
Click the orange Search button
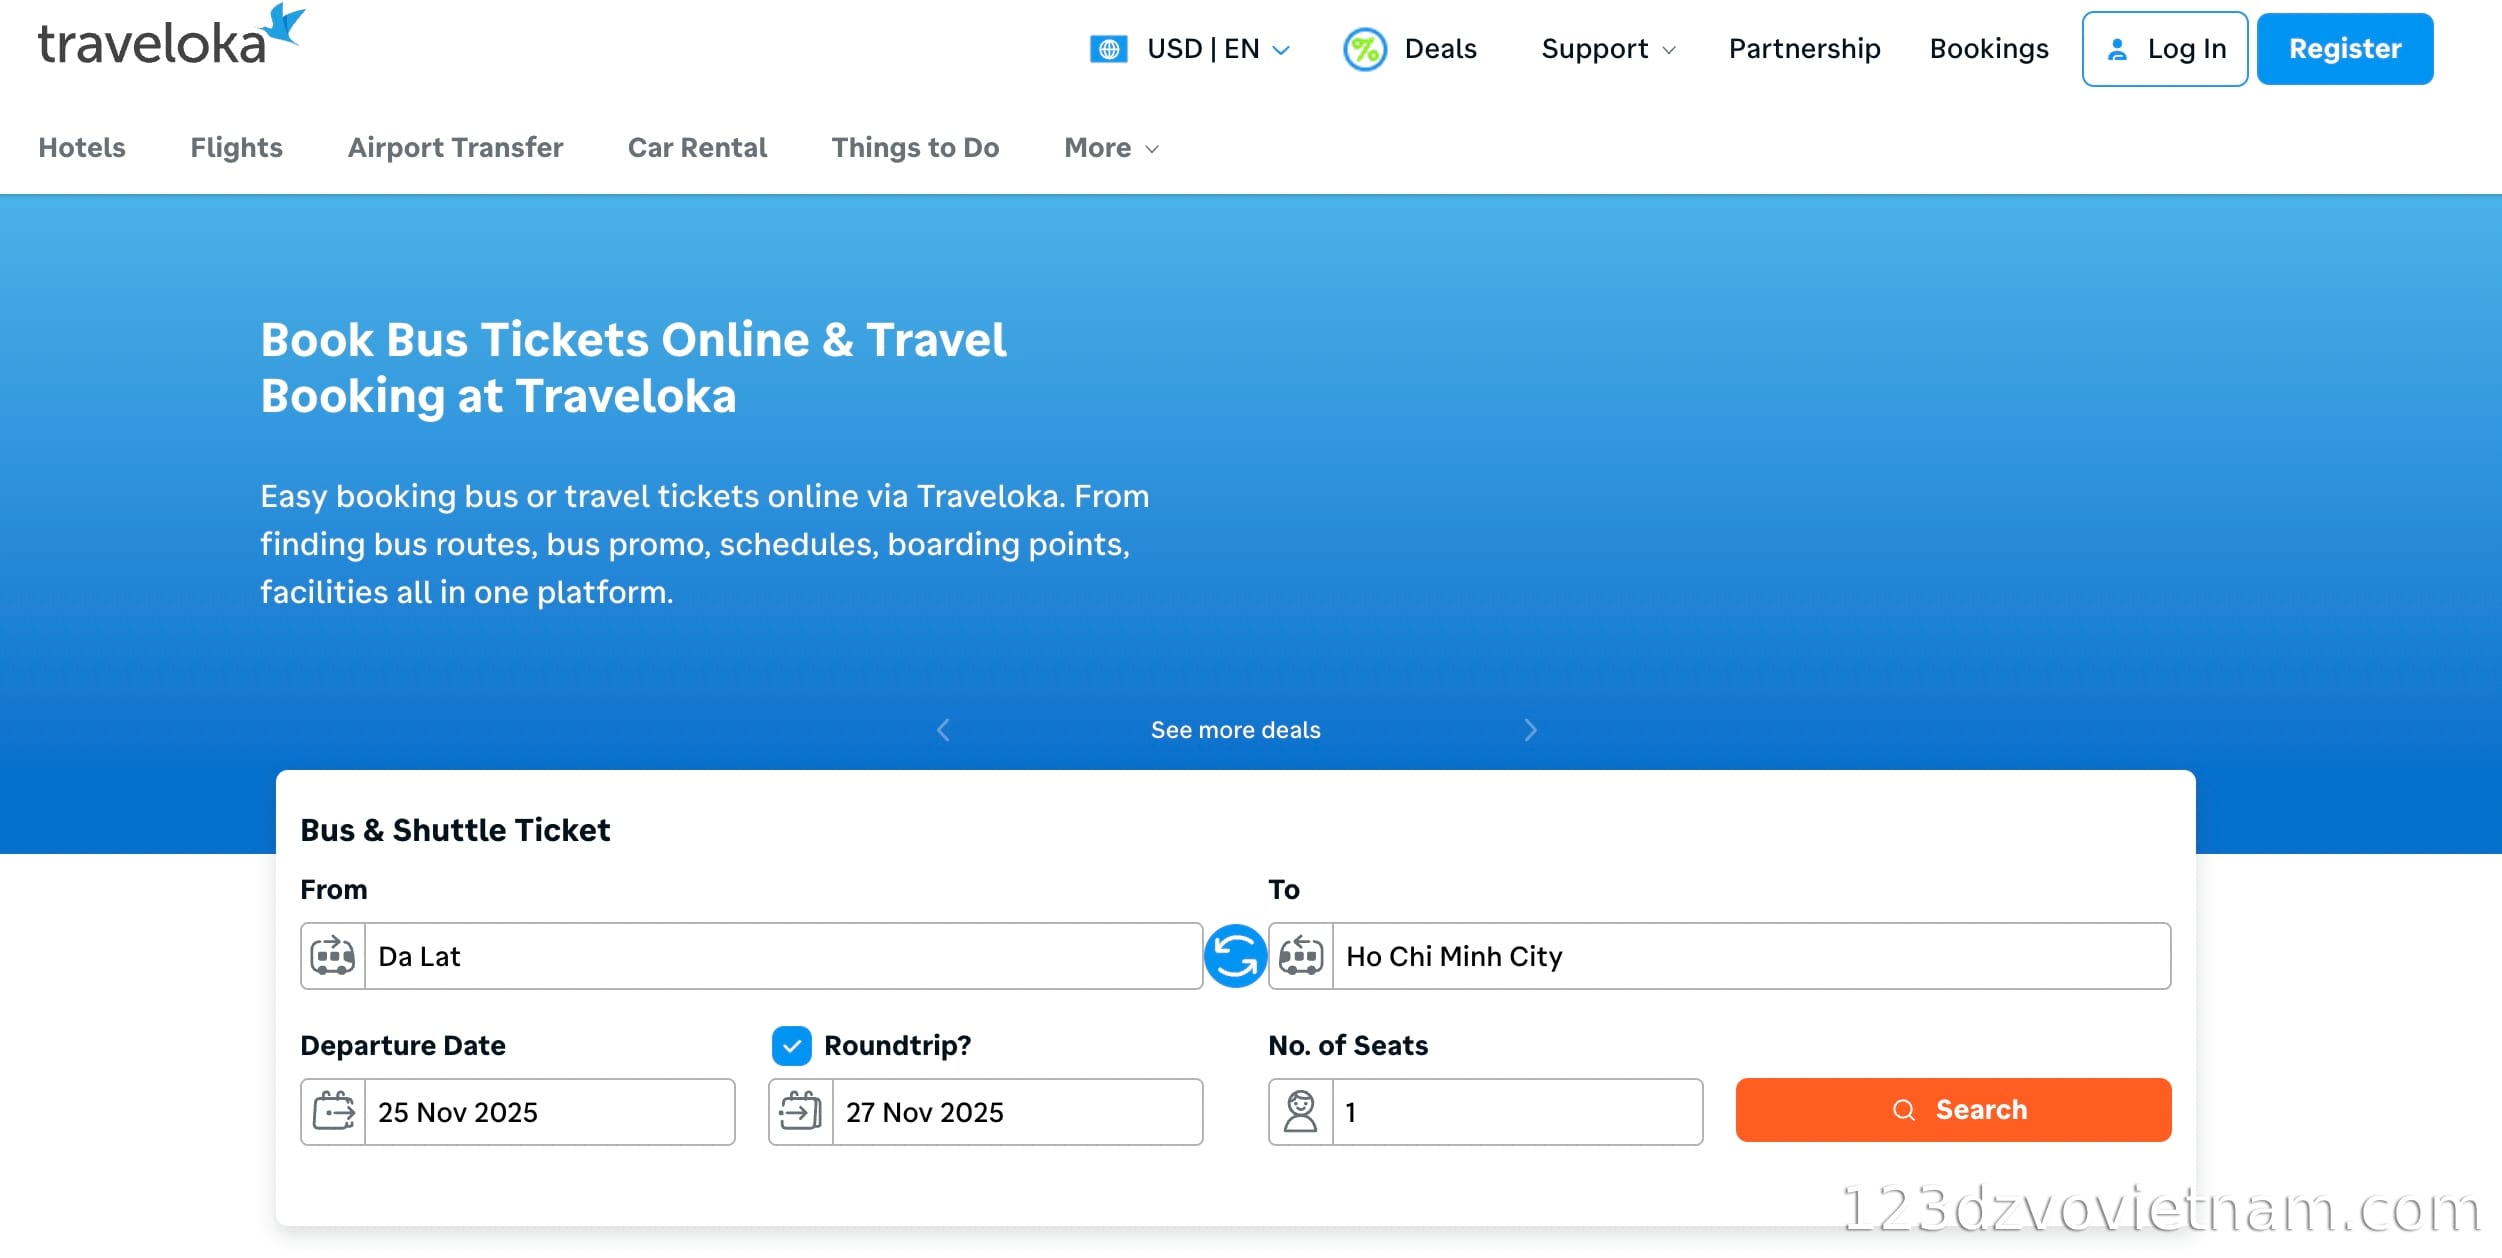coord(1953,1110)
